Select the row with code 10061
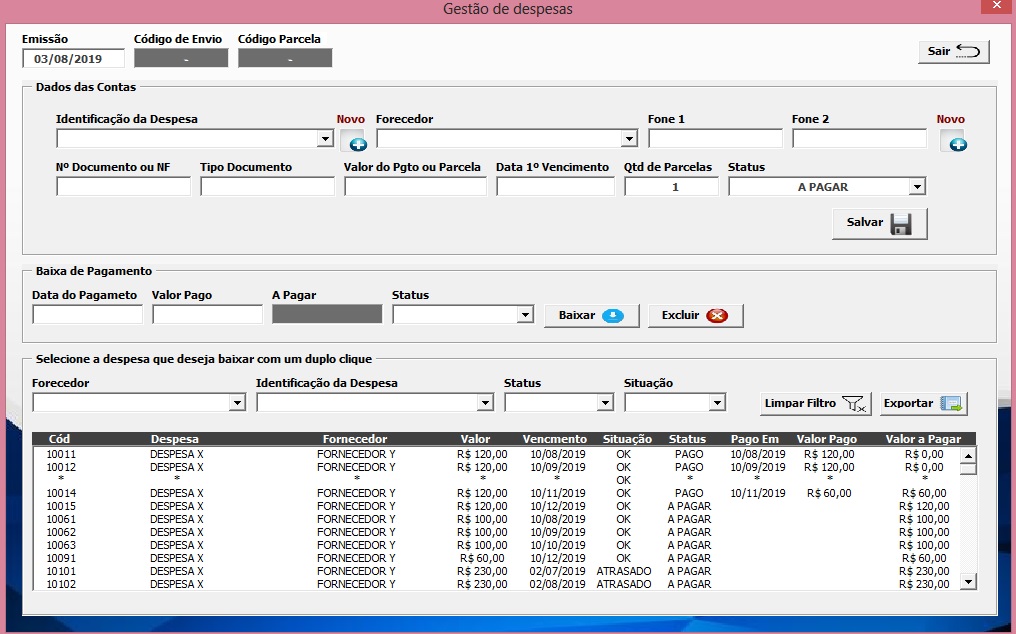 [x=497, y=519]
